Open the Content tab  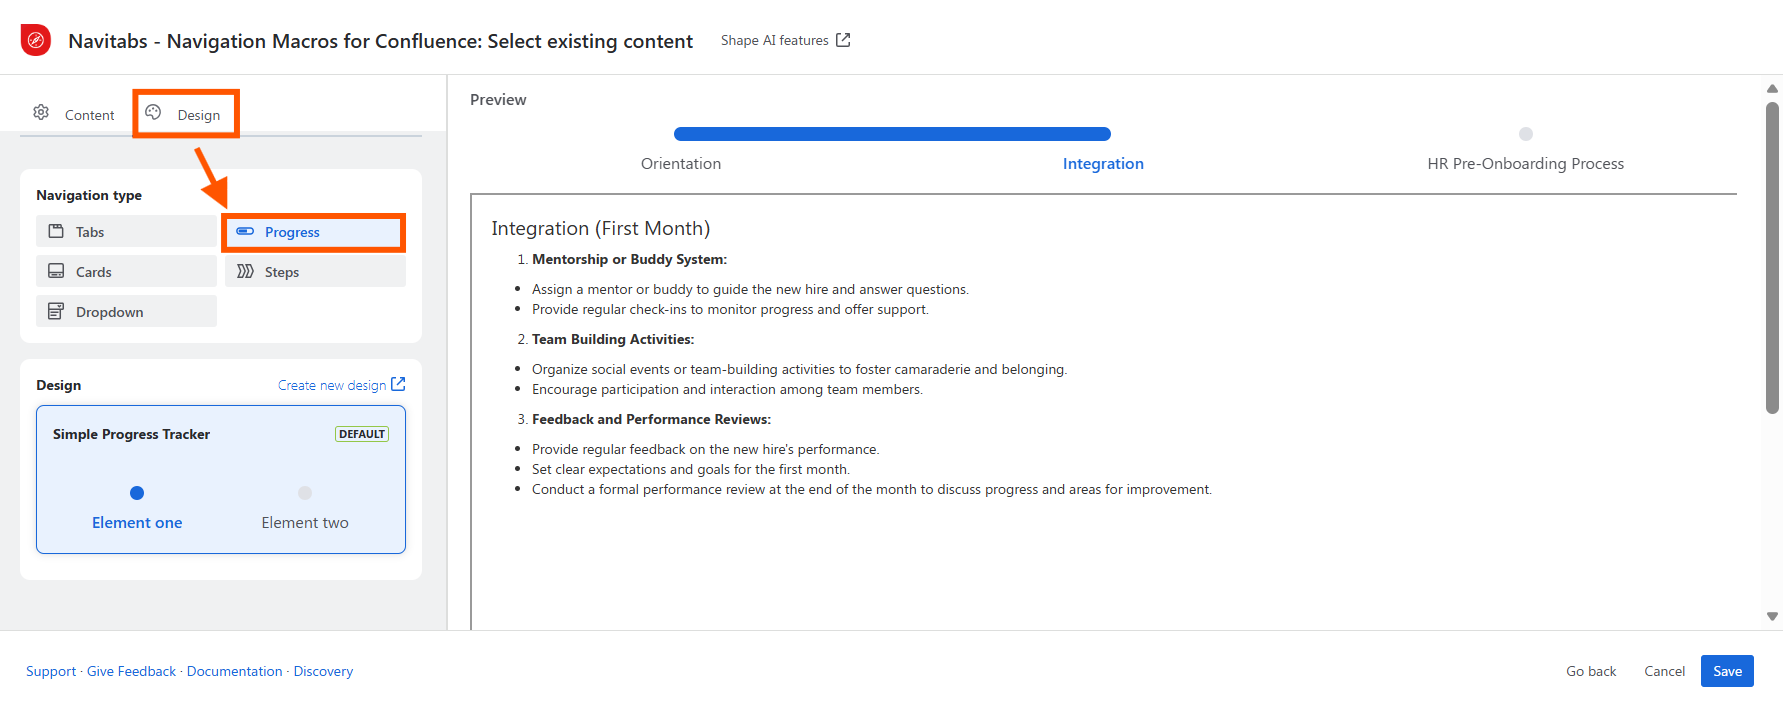(74, 114)
